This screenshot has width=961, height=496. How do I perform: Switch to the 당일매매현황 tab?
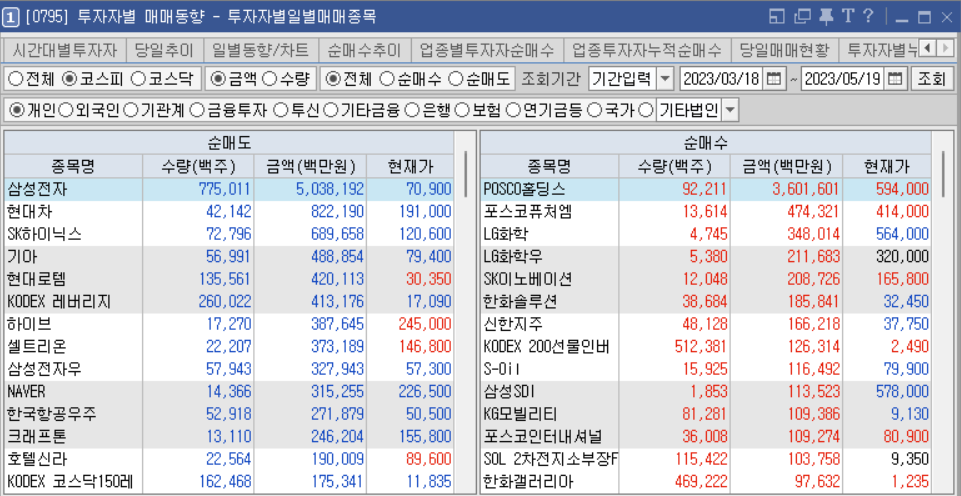(782, 49)
